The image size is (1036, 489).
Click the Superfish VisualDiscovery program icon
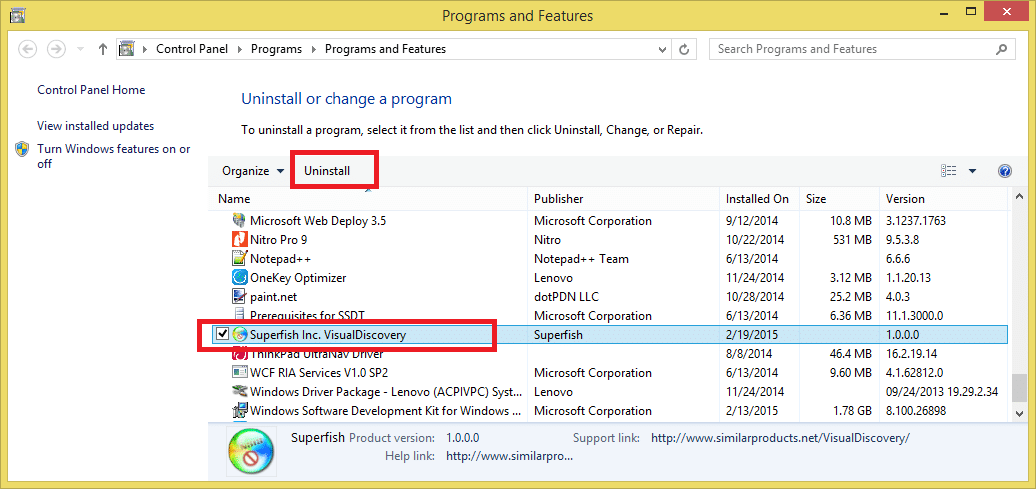pyautogui.click(x=239, y=334)
